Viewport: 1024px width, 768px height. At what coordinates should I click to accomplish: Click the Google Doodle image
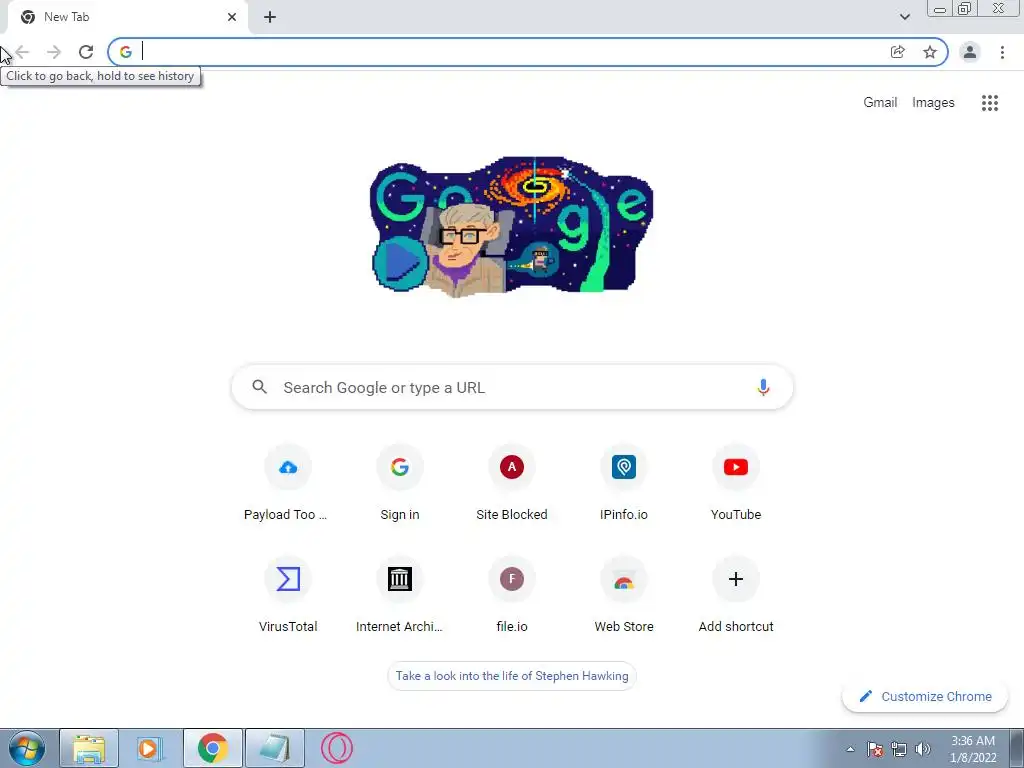tap(512, 227)
